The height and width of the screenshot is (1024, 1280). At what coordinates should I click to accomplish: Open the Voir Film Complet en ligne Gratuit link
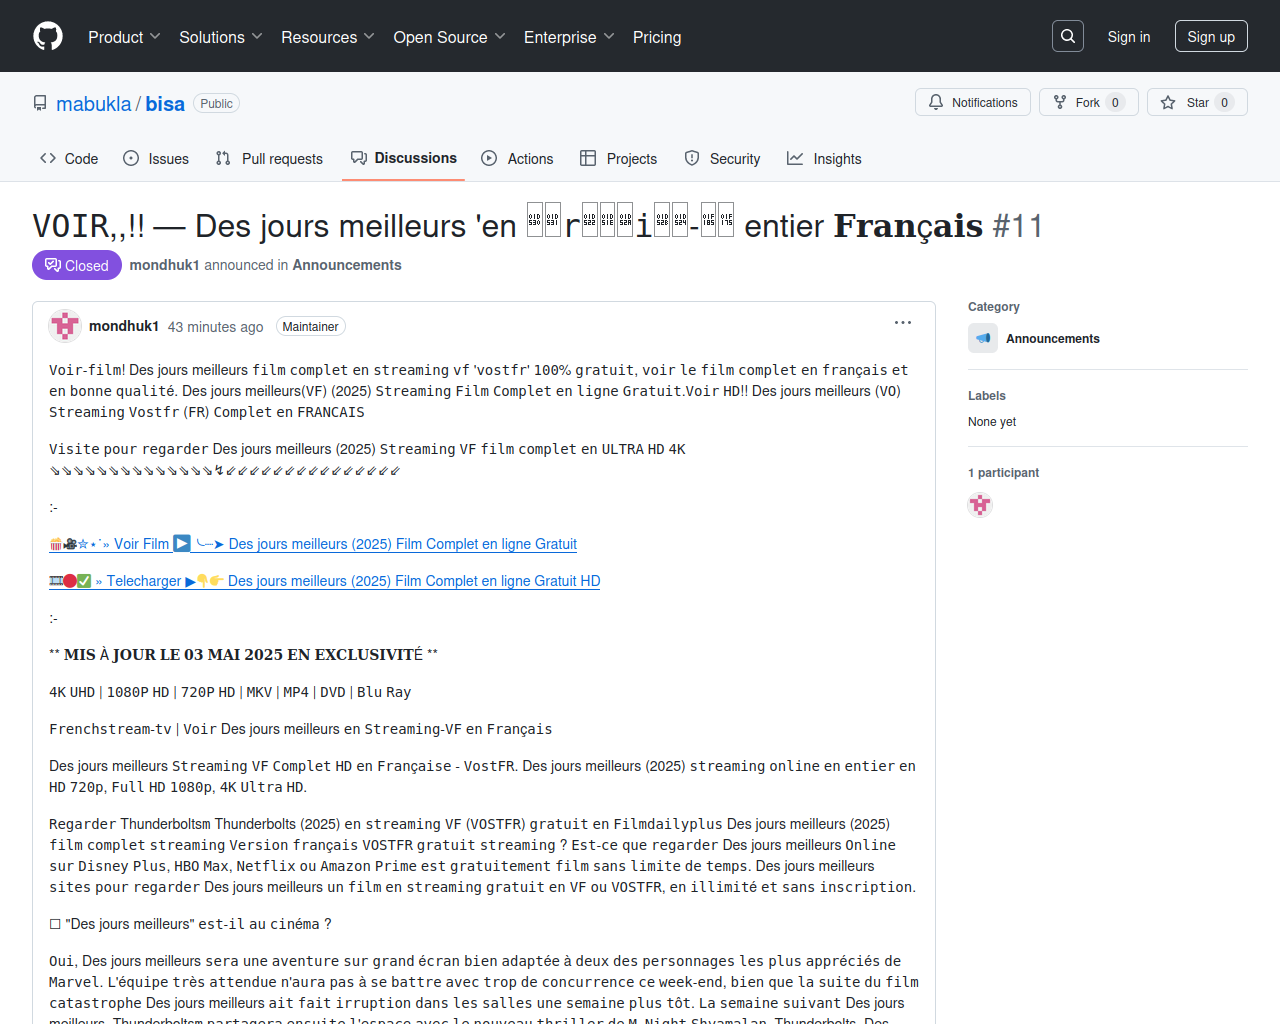point(313,544)
